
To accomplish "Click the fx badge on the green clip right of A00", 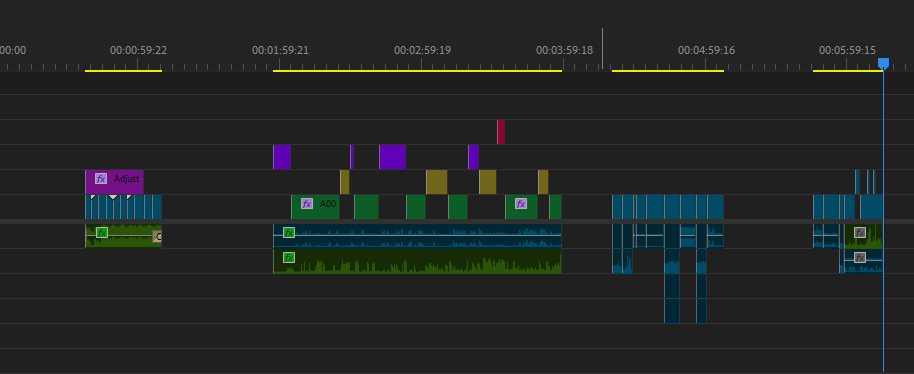I will pos(521,203).
